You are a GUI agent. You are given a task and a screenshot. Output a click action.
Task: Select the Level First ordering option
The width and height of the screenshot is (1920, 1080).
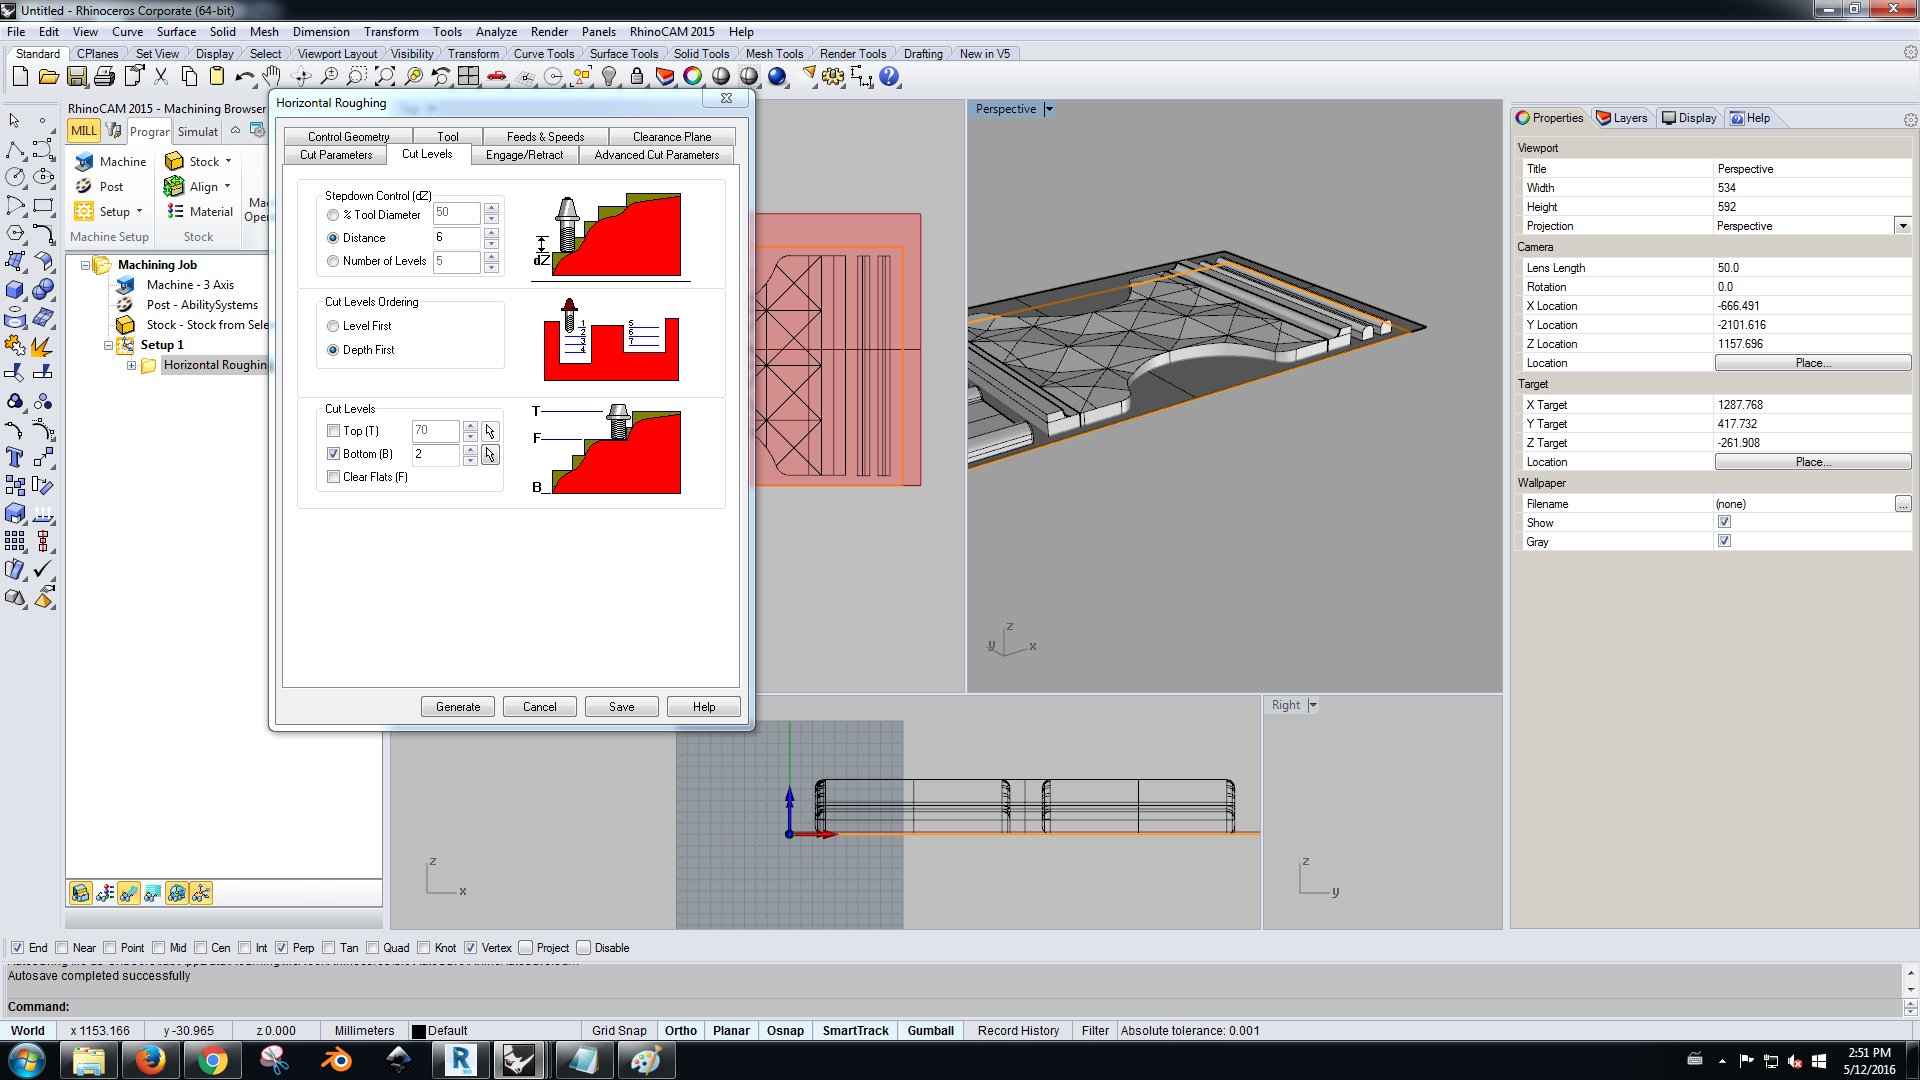click(333, 326)
